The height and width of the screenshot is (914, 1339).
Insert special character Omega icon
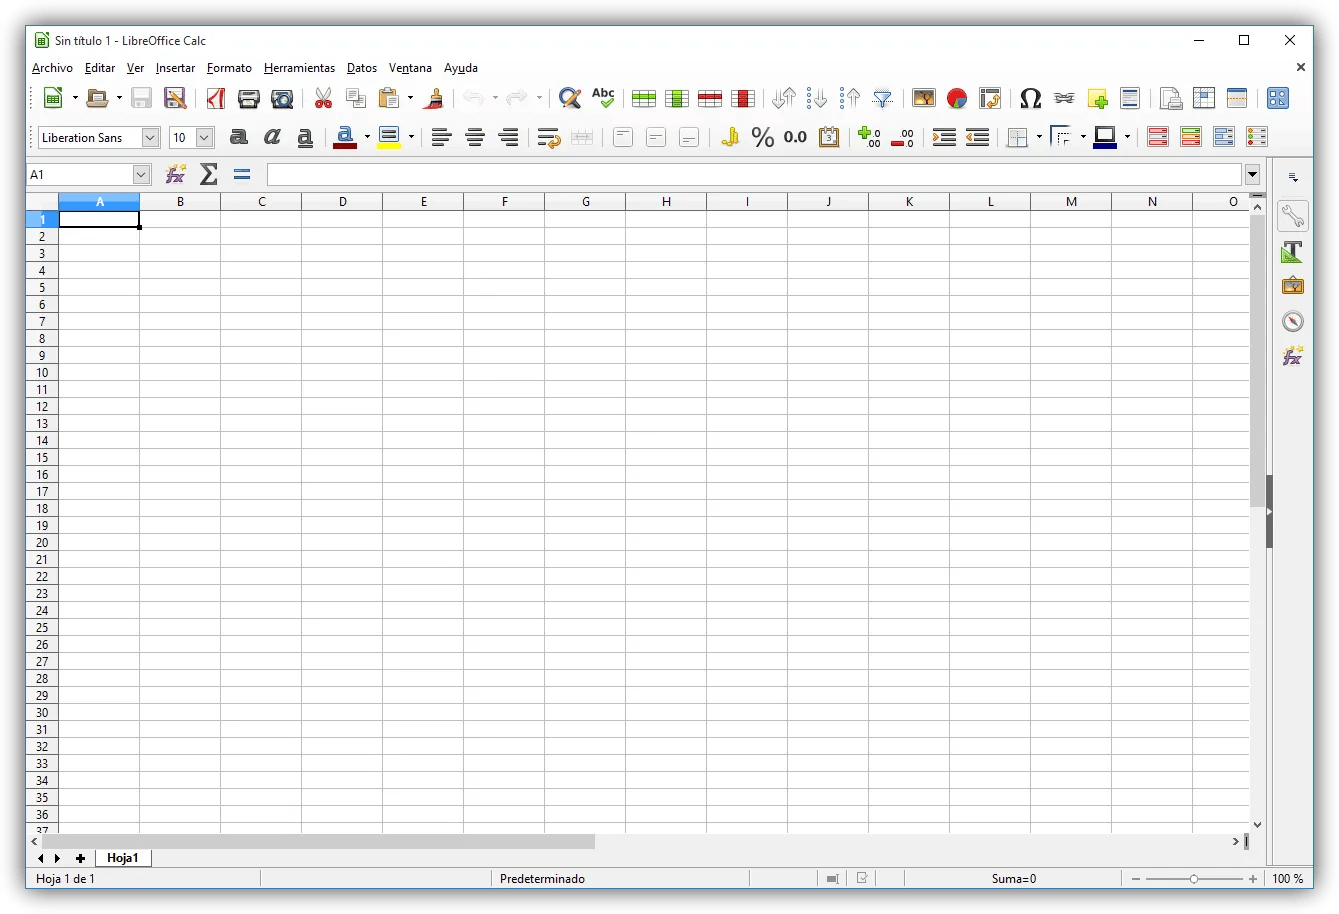tap(1031, 98)
